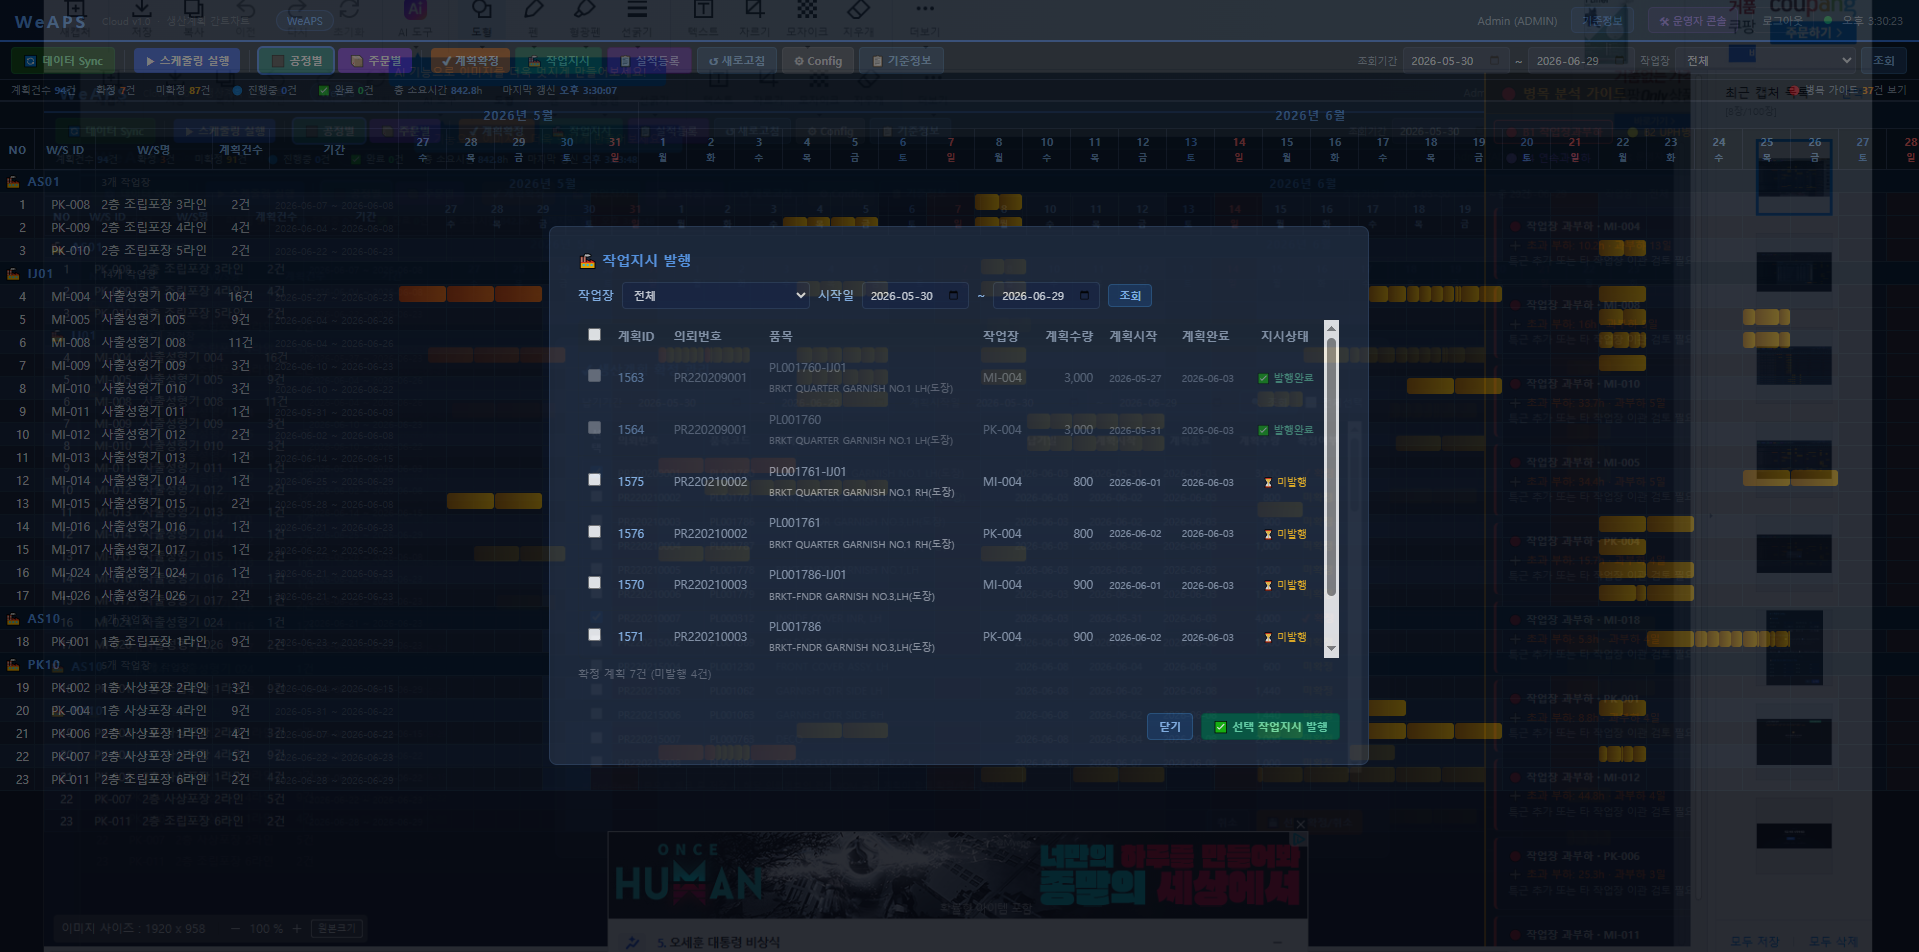Open 기준정보 clipboard button
This screenshot has height=952, width=1919.
pos(901,61)
